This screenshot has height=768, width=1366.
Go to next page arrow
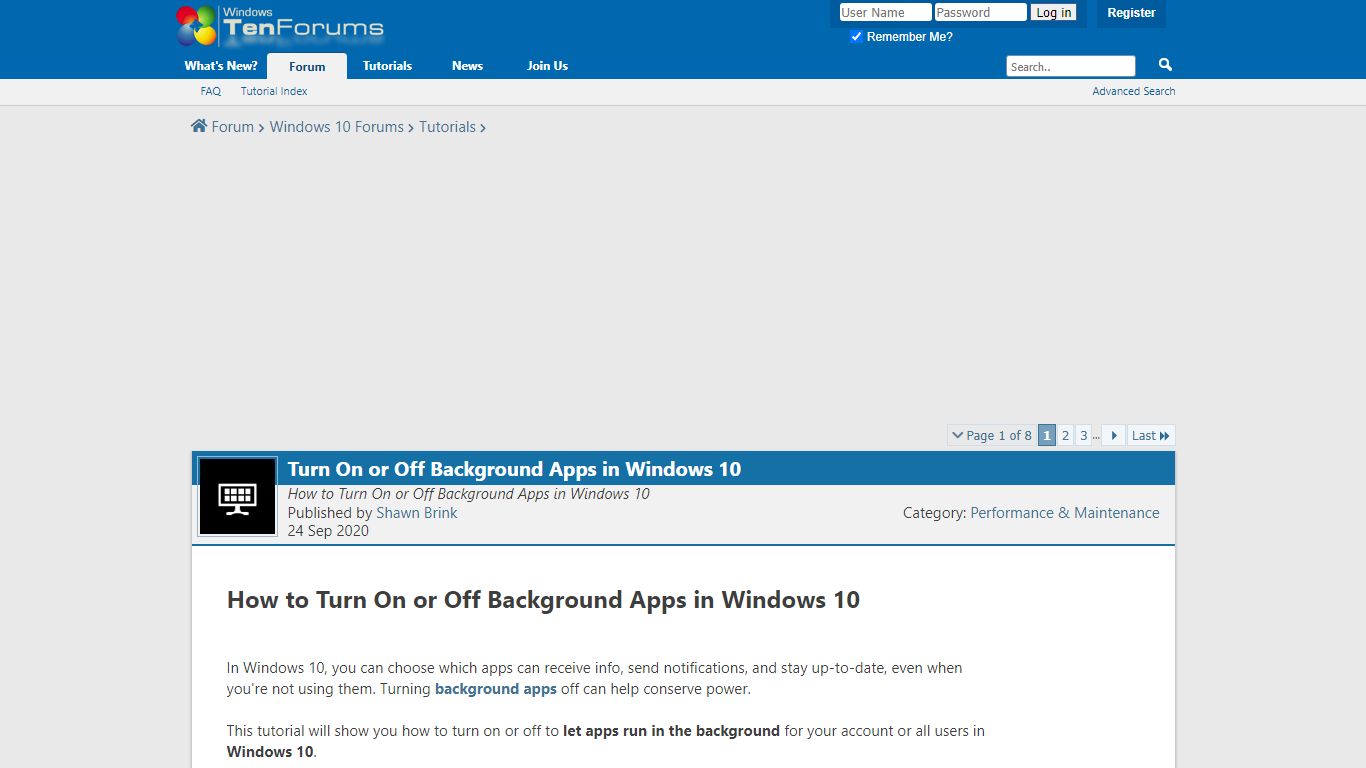coord(1113,435)
